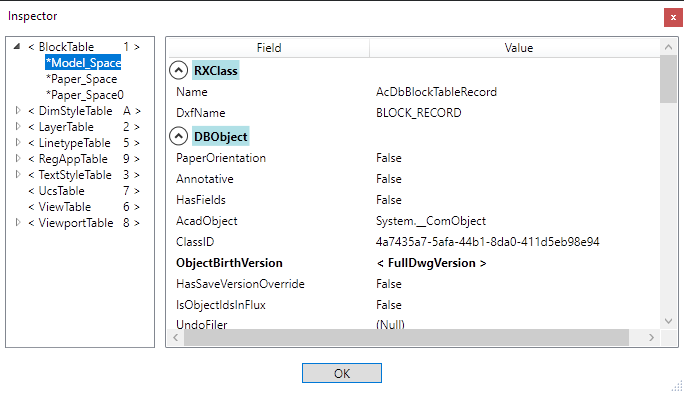Click the vertical scrollbar thumb
Image resolution: width=684 pixels, height=393 pixels.
click(668, 79)
